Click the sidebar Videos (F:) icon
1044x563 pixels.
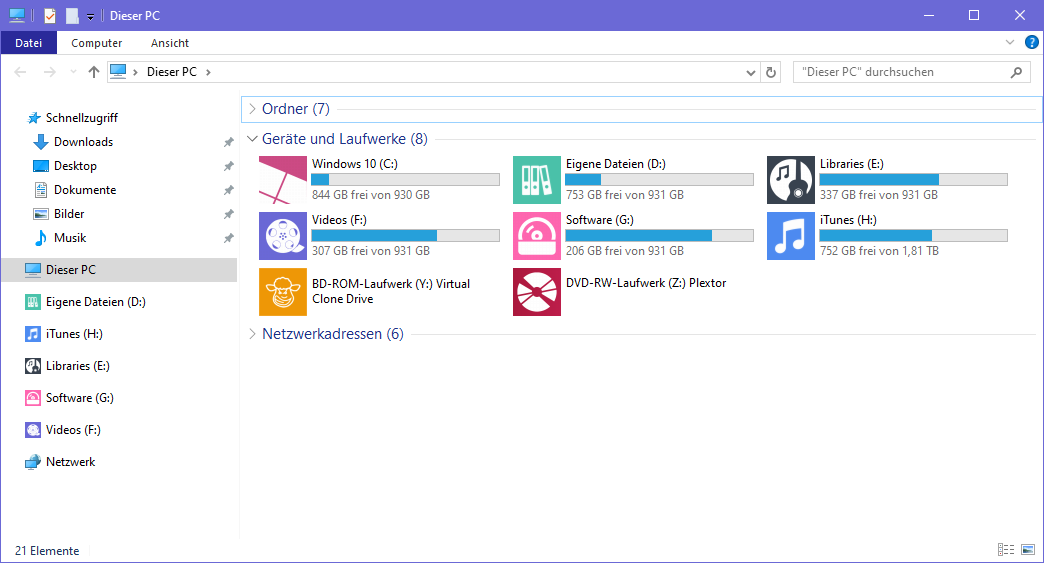click(33, 429)
